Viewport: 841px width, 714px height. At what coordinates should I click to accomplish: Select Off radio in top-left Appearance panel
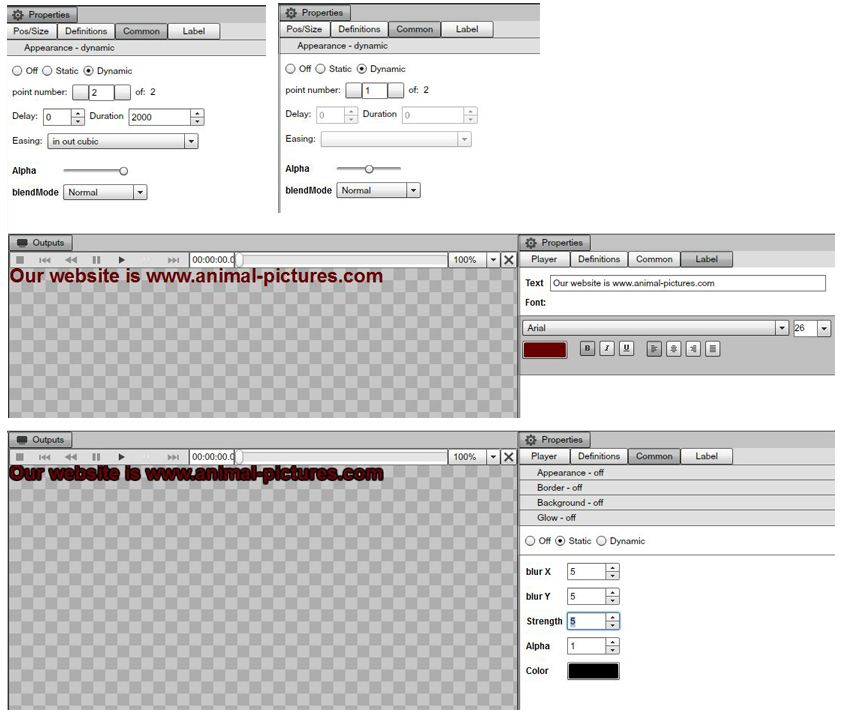17,71
